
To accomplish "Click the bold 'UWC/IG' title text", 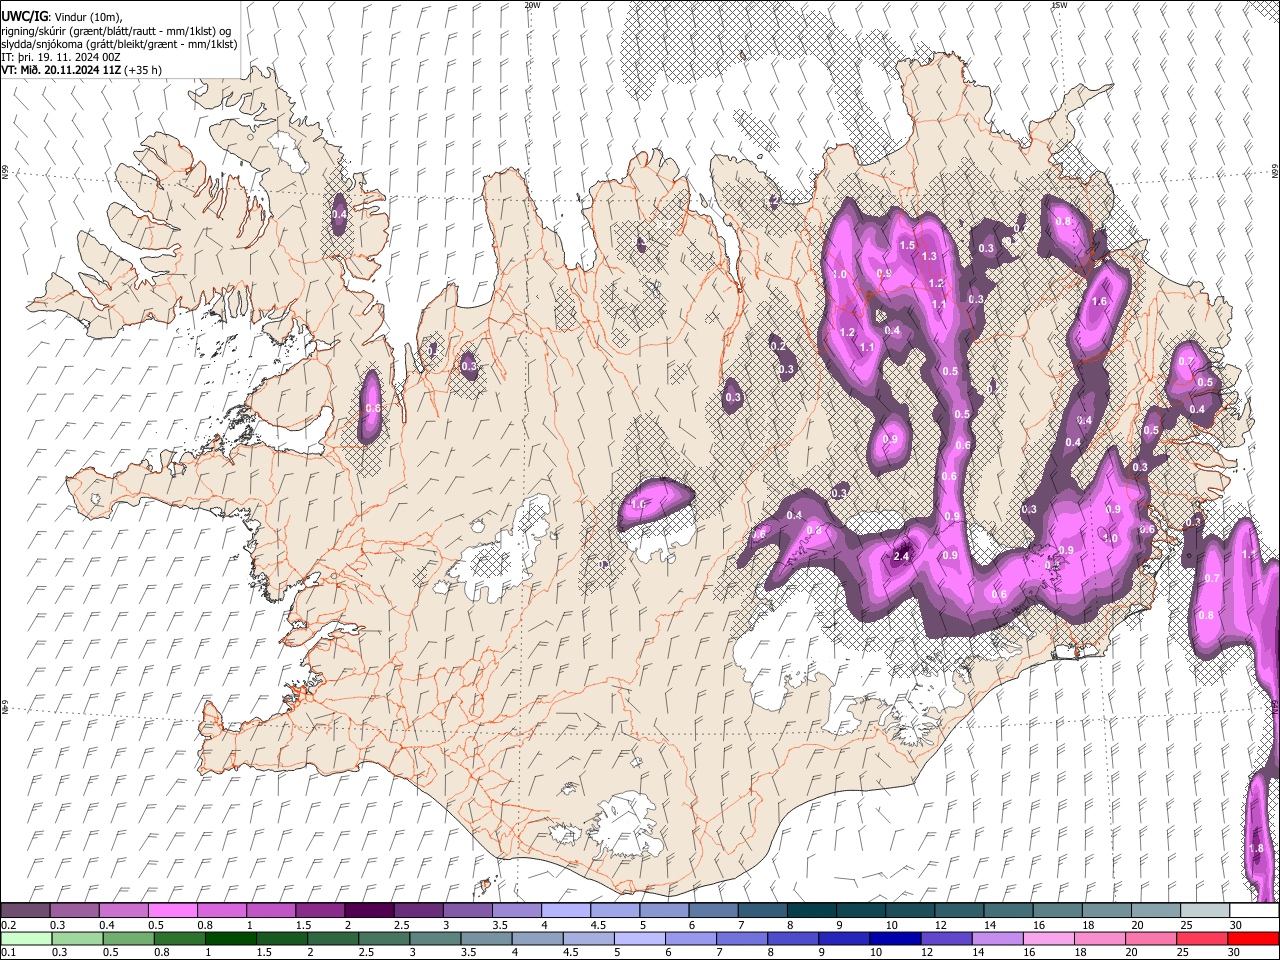I will pos(23,16).
